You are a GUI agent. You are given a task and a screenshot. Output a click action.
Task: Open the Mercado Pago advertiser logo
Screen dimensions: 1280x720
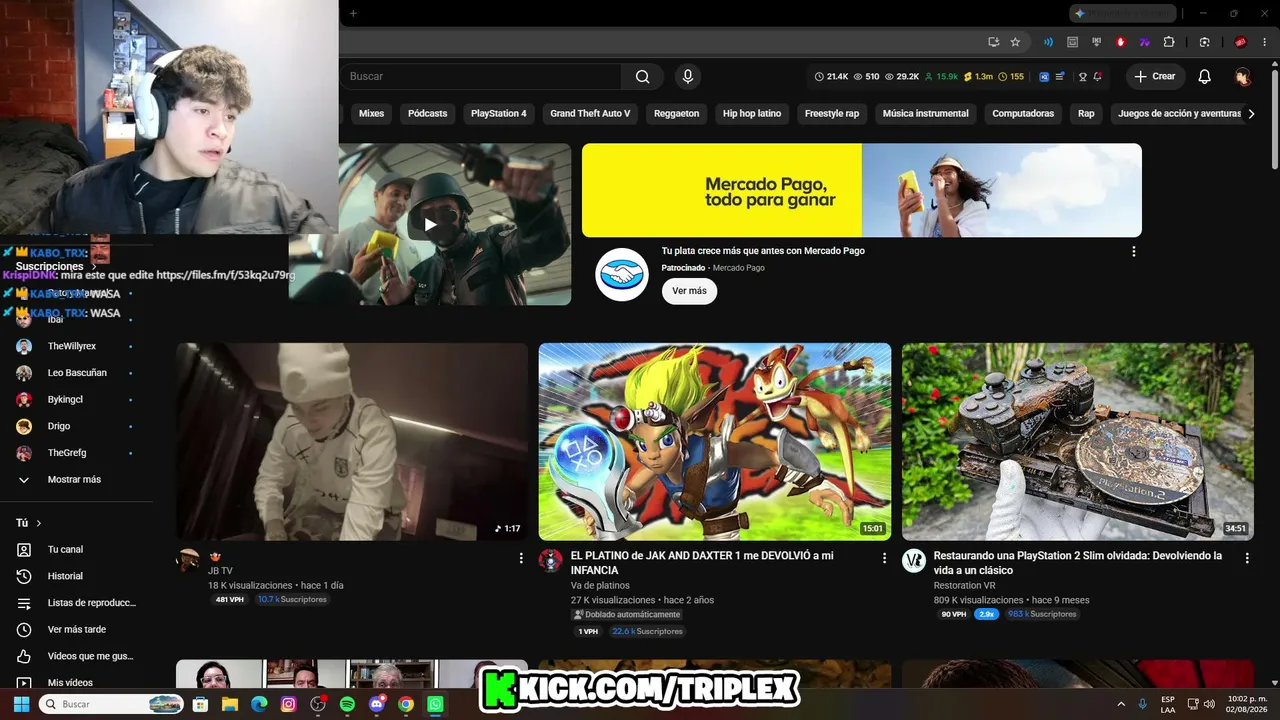point(622,274)
